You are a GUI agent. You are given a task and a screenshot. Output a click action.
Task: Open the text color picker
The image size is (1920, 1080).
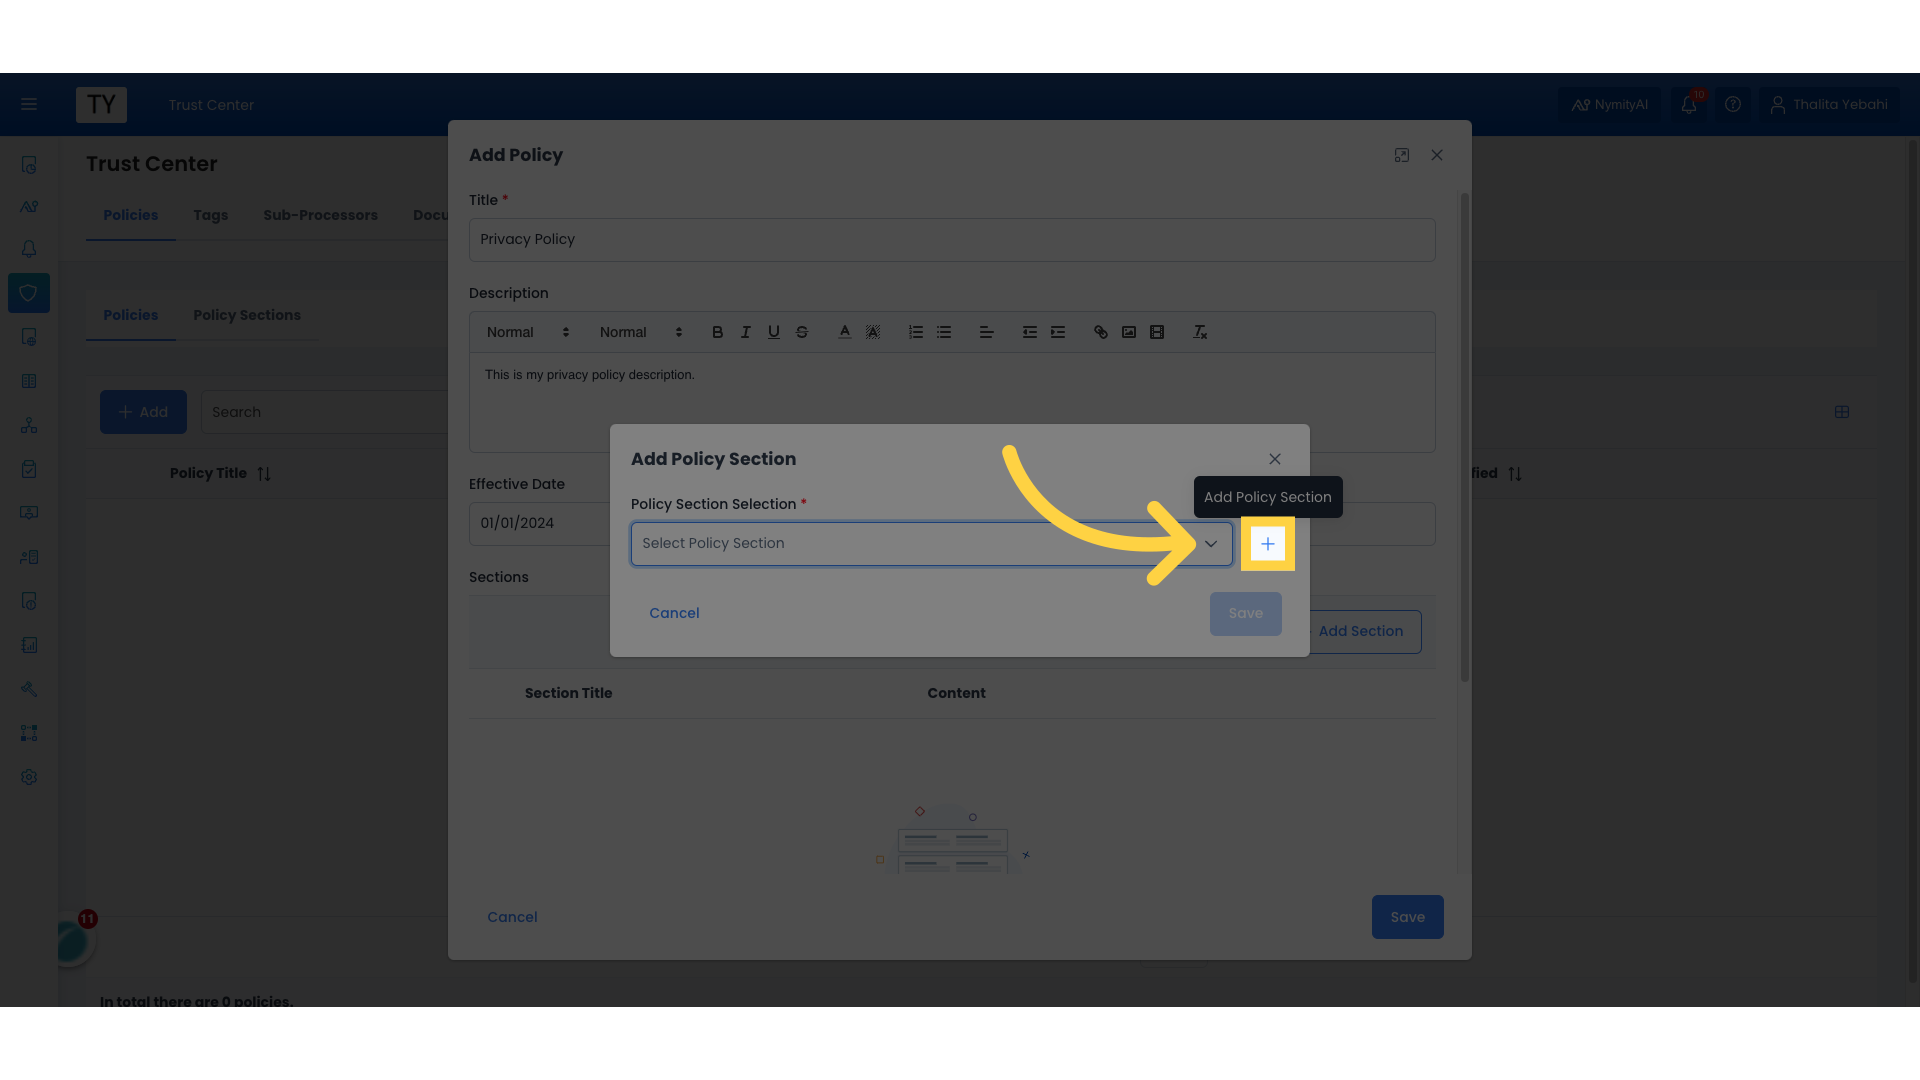click(x=845, y=332)
